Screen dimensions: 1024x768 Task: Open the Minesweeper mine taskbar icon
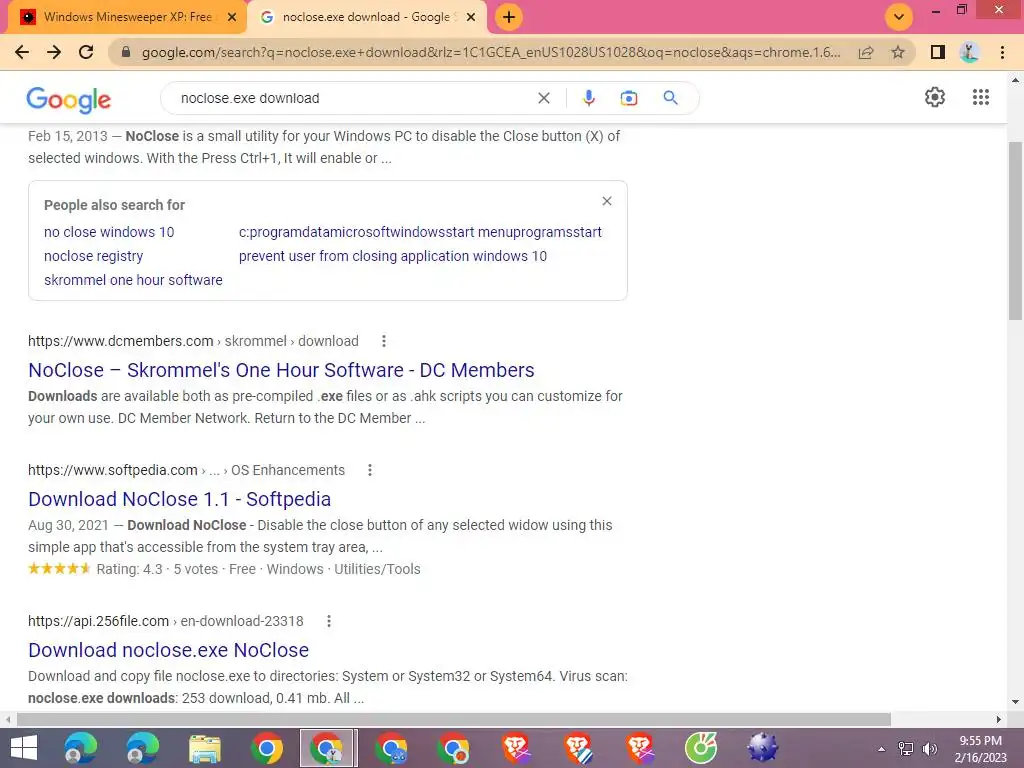point(763,748)
